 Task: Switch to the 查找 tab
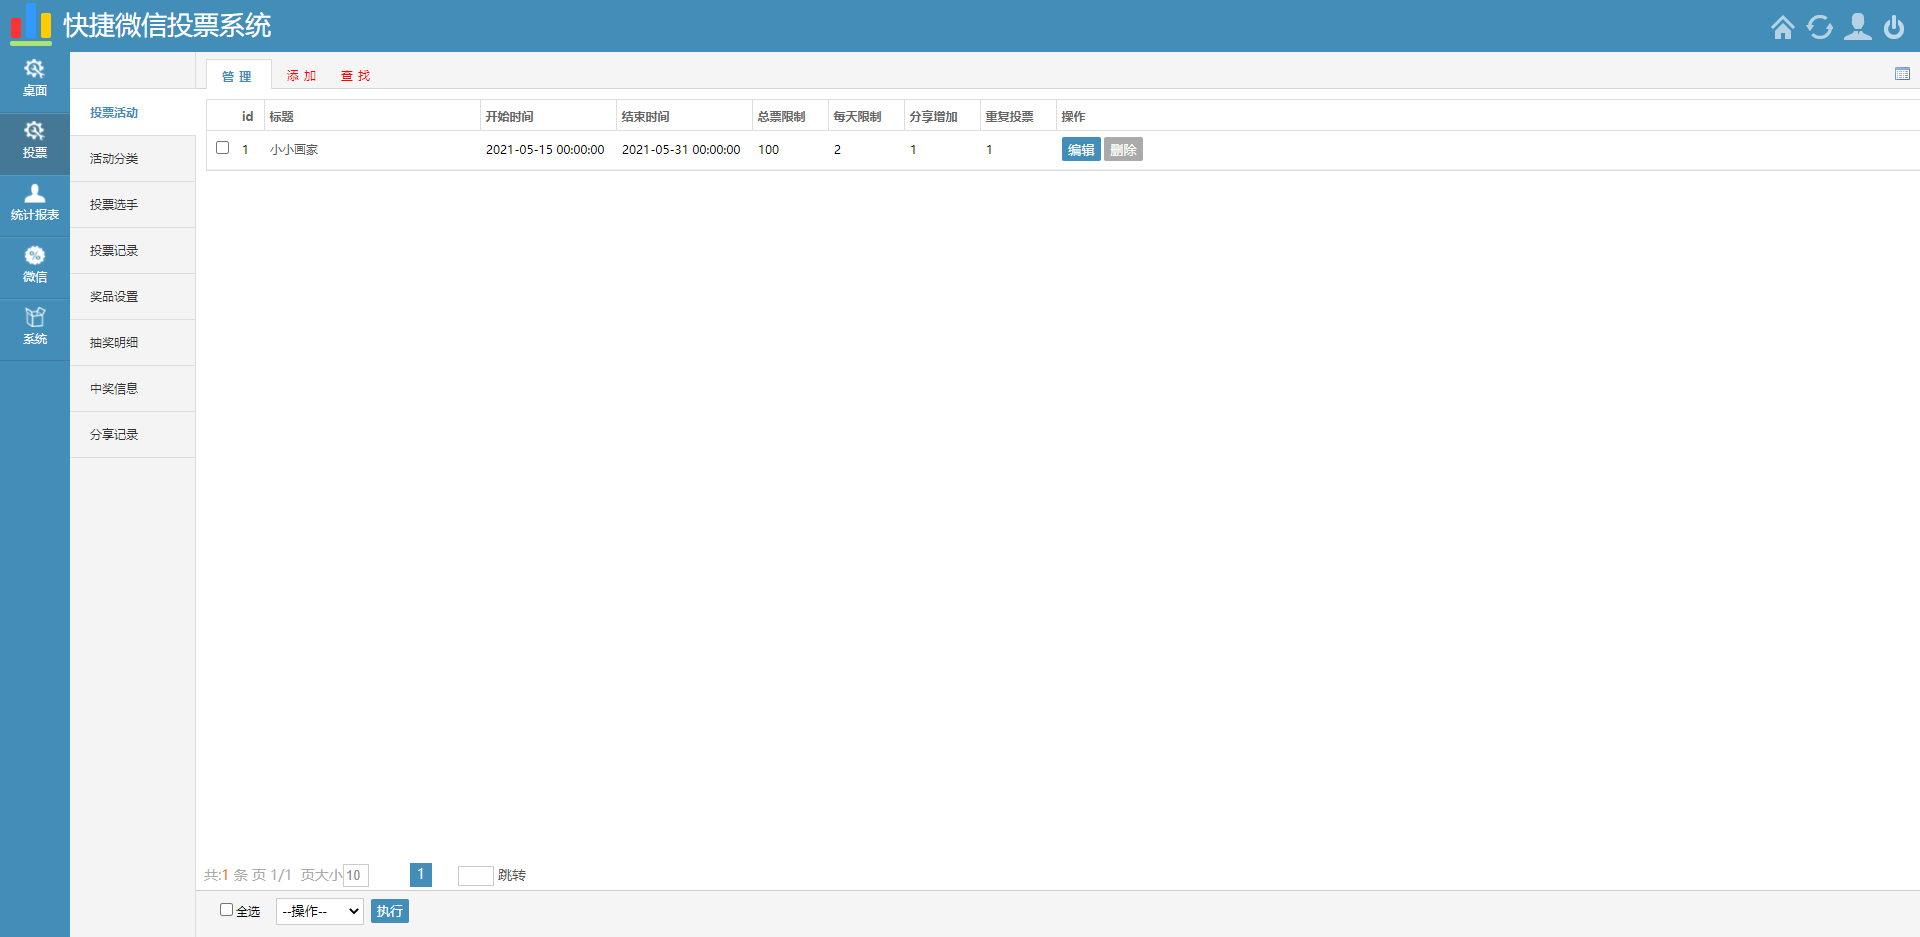coord(355,76)
